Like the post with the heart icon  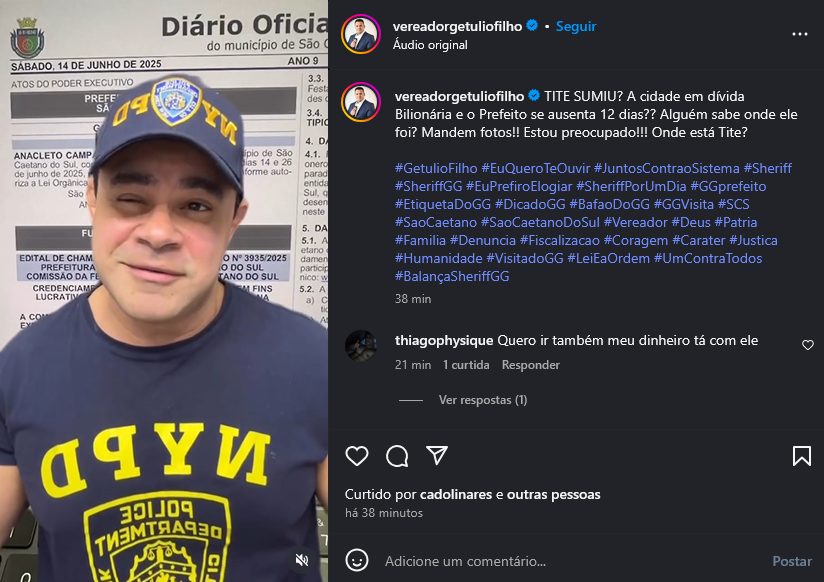(x=357, y=456)
